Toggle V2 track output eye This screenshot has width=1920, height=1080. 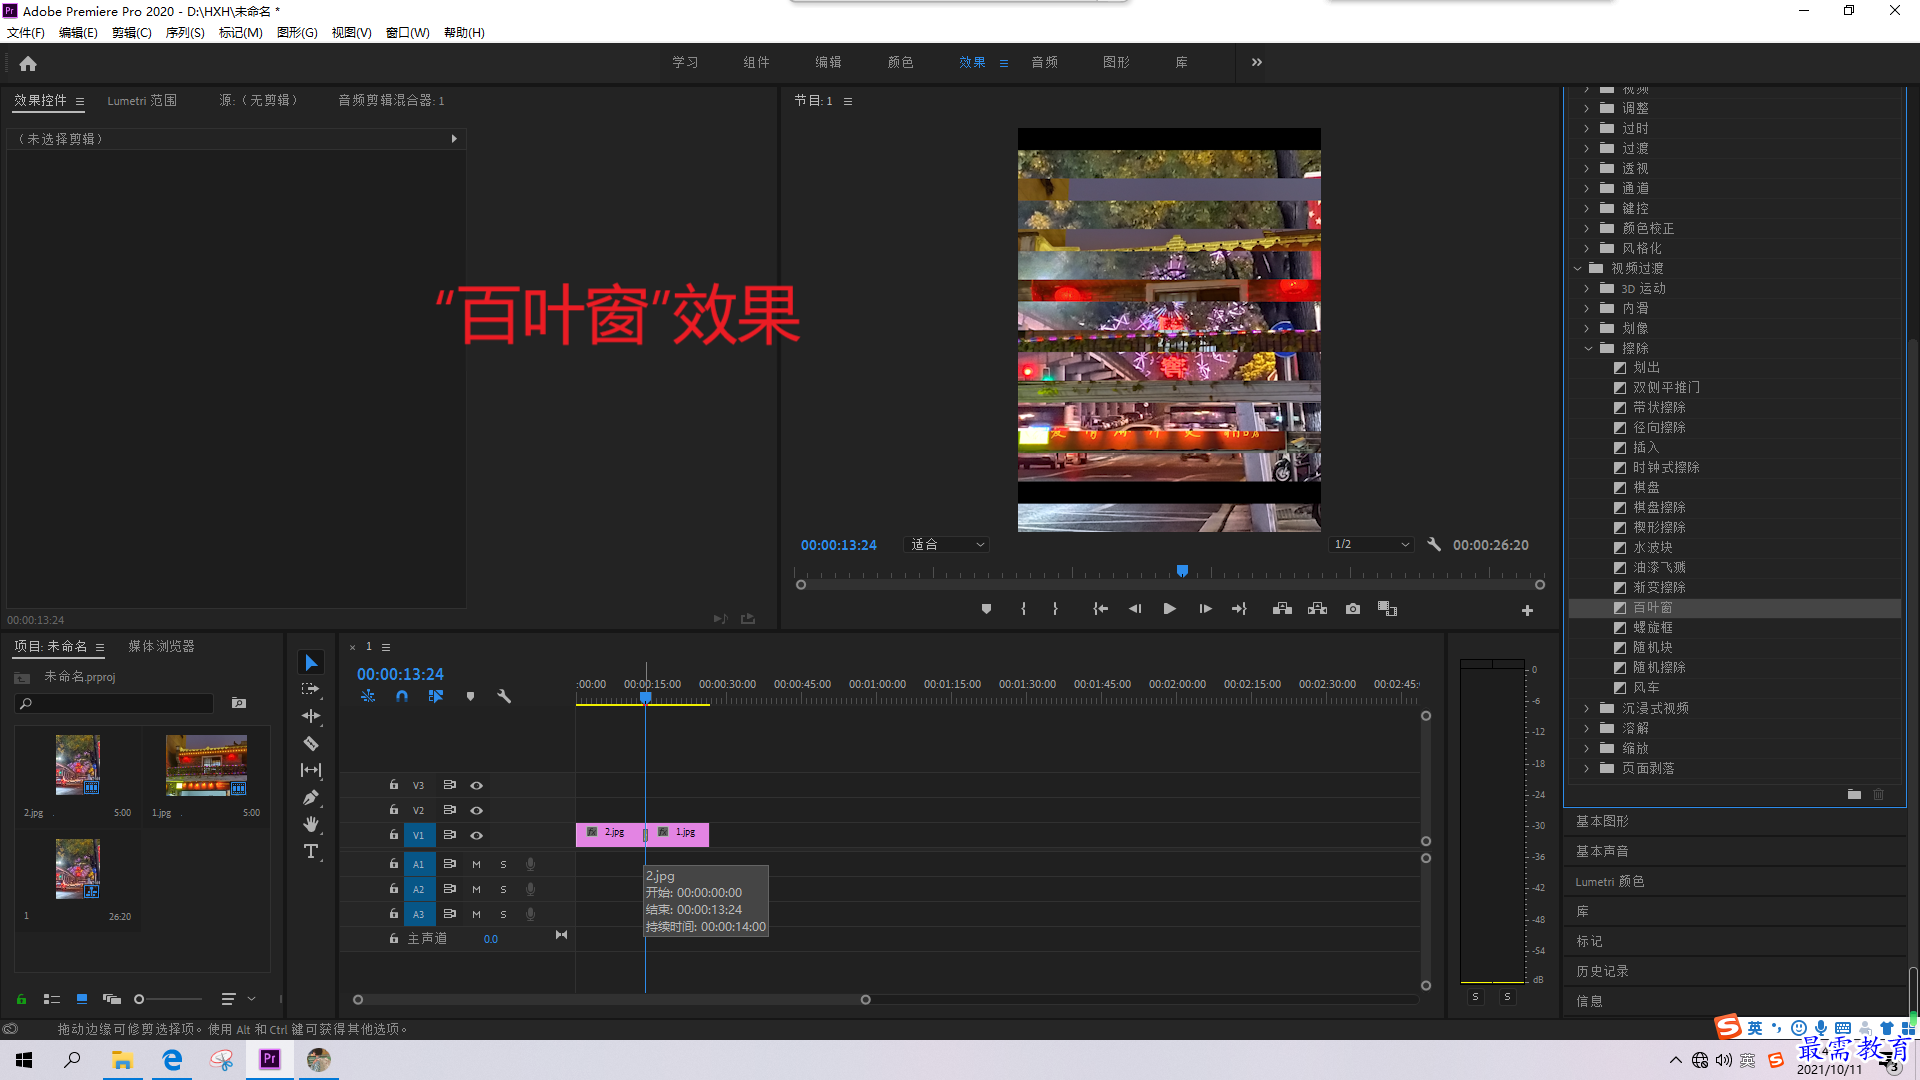pos(477,810)
